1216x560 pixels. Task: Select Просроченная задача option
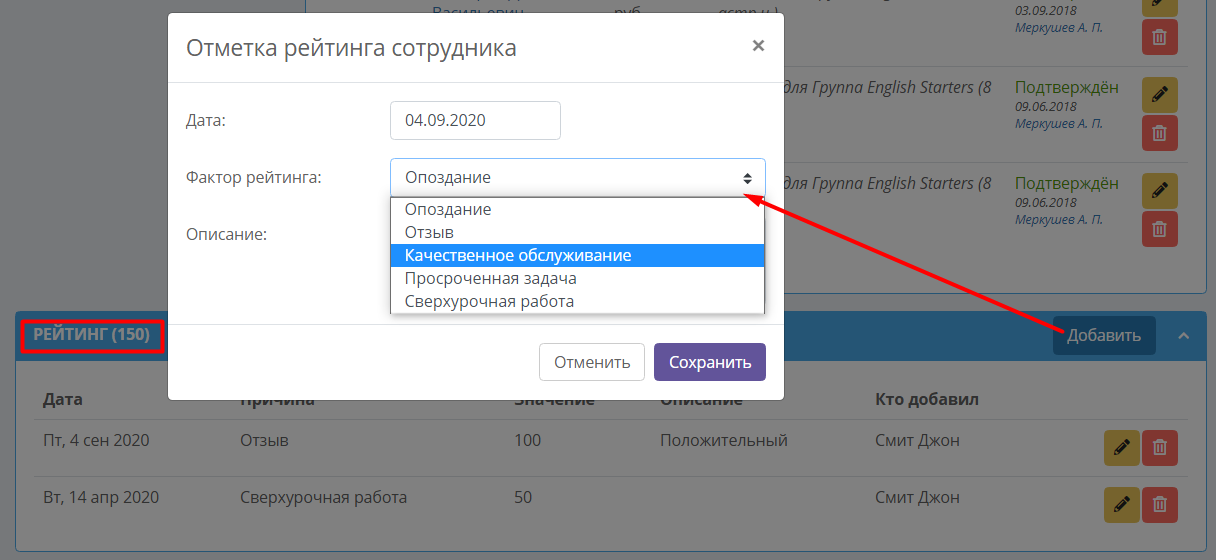[577, 278]
